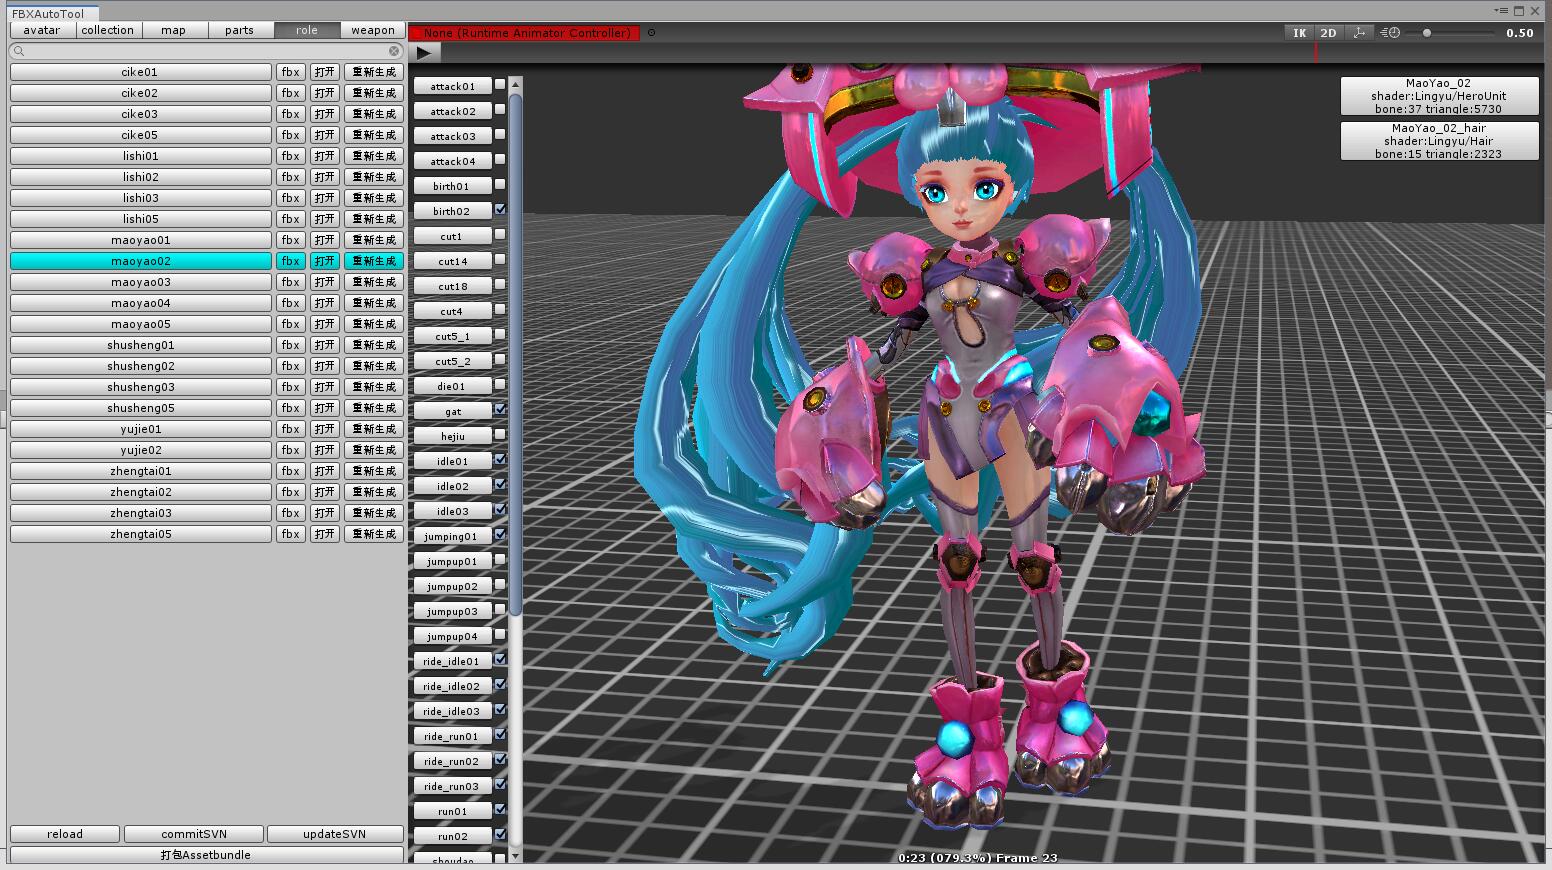Click 重新生成 button for zhengtai01

click(x=374, y=471)
